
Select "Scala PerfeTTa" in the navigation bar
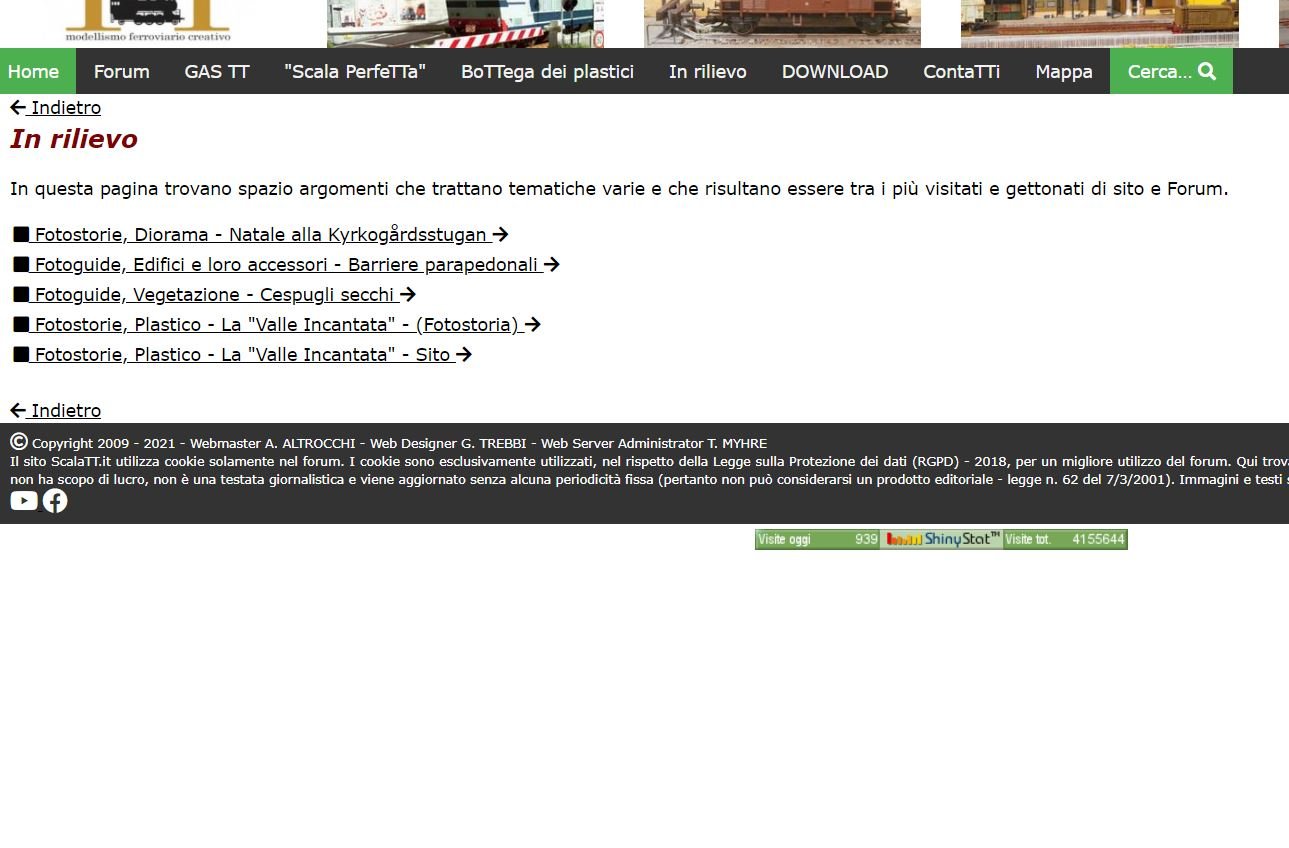[x=354, y=72]
